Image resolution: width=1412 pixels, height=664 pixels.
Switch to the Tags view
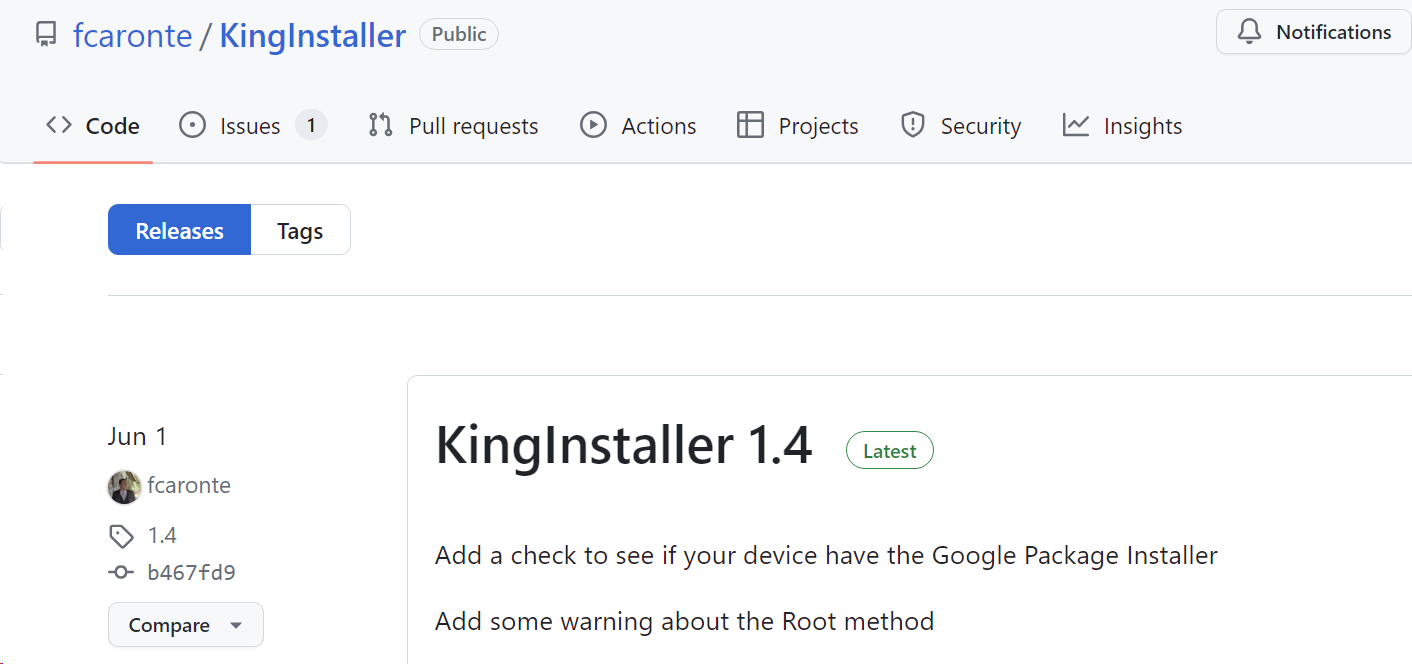300,230
